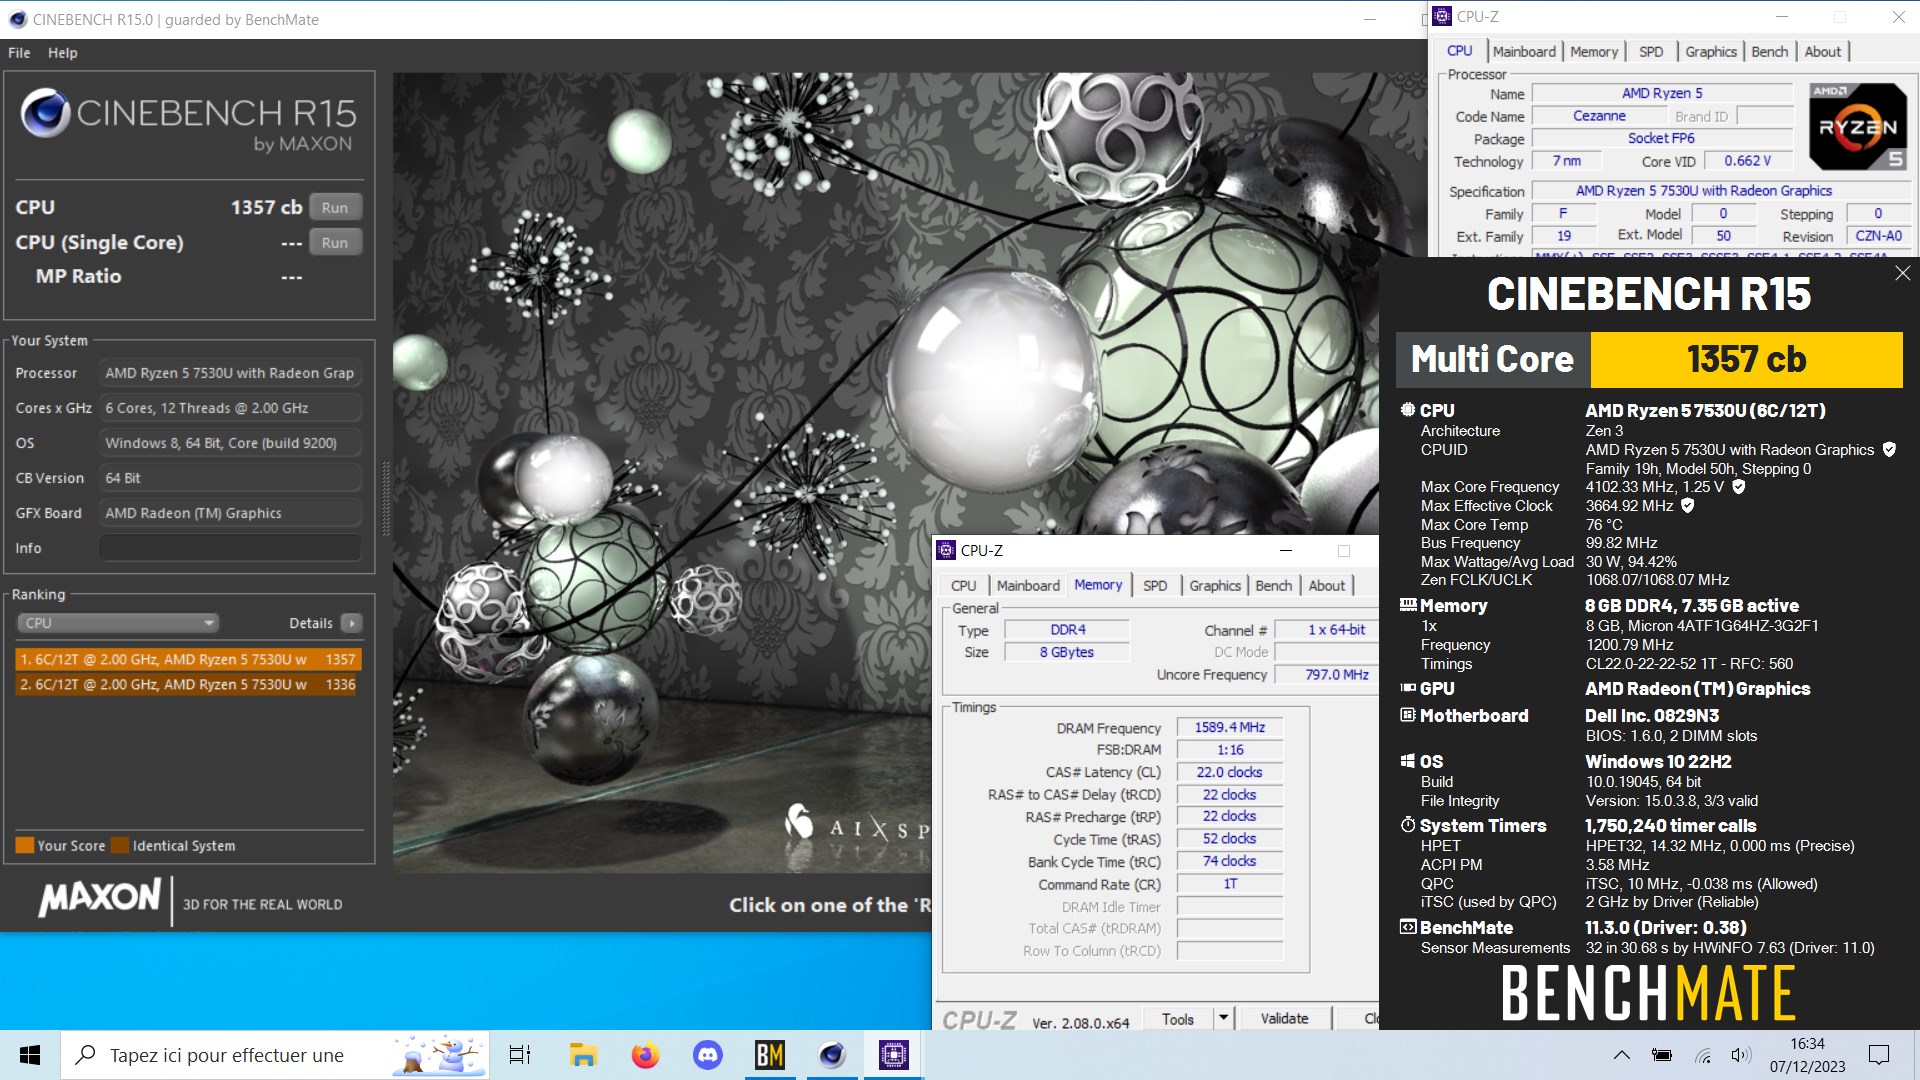Open About tab in top CPU-Z window
Viewport: 1920px width, 1080px height.
(1822, 51)
